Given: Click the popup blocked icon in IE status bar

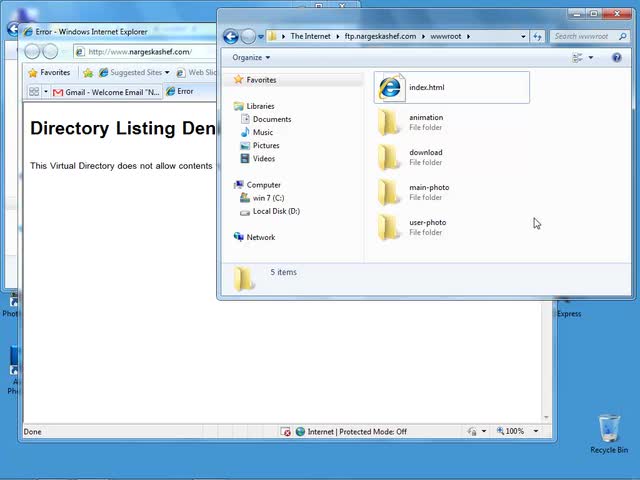Looking at the screenshot, I should point(286,431).
